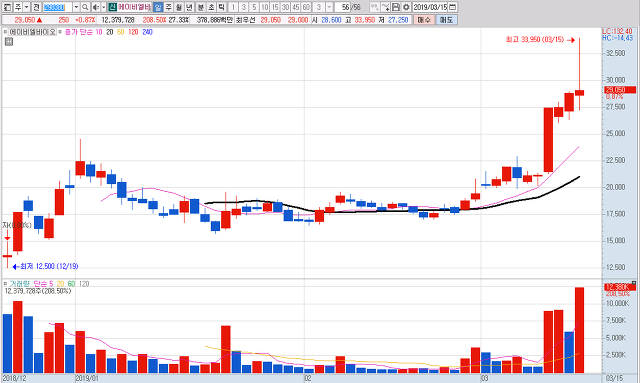The width and height of the screenshot is (640, 383).
Task: Select the 15 interval button
Action: (x=275, y=7)
